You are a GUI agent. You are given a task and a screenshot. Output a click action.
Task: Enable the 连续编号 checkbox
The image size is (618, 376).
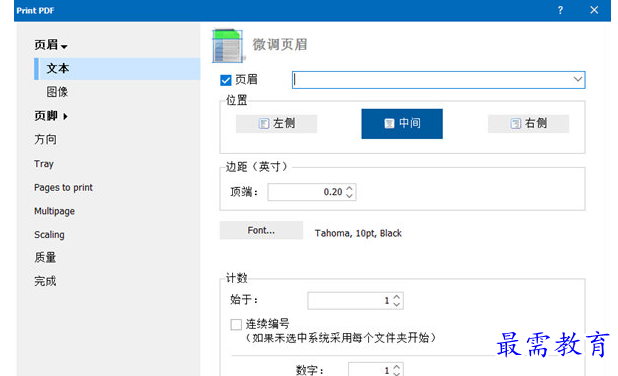236,324
